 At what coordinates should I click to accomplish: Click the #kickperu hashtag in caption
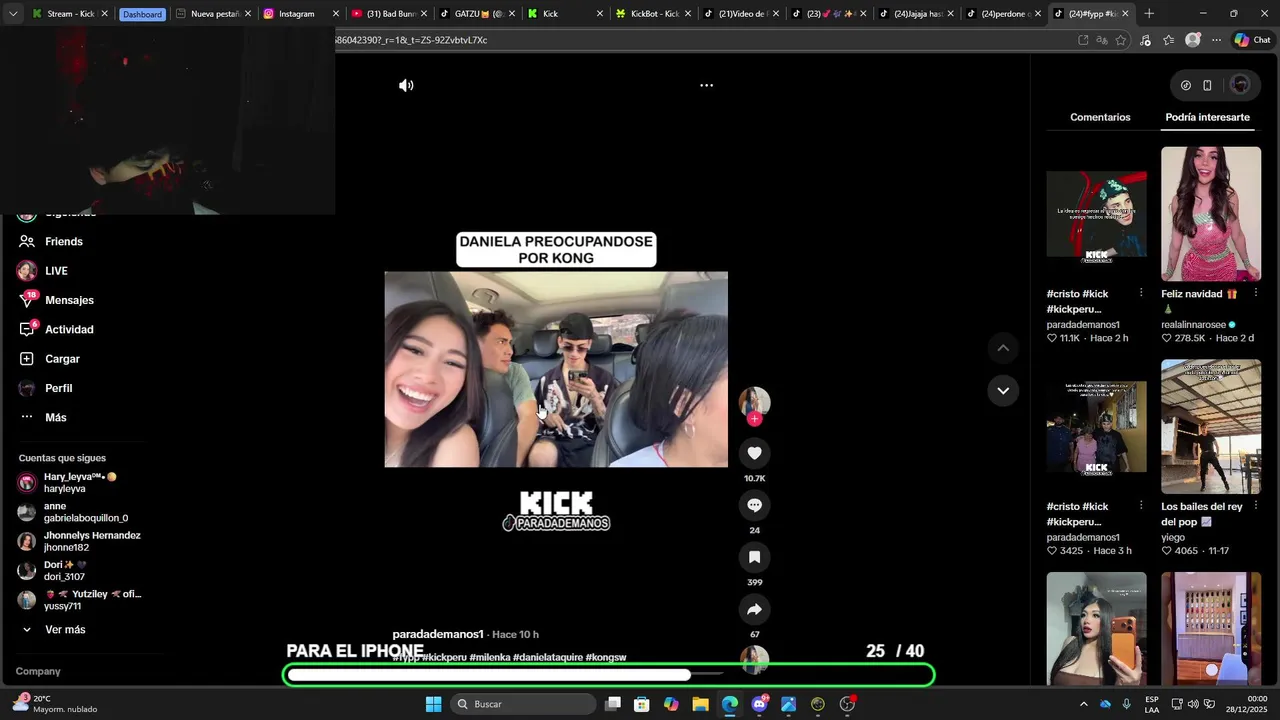pyautogui.click(x=444, y=657)
